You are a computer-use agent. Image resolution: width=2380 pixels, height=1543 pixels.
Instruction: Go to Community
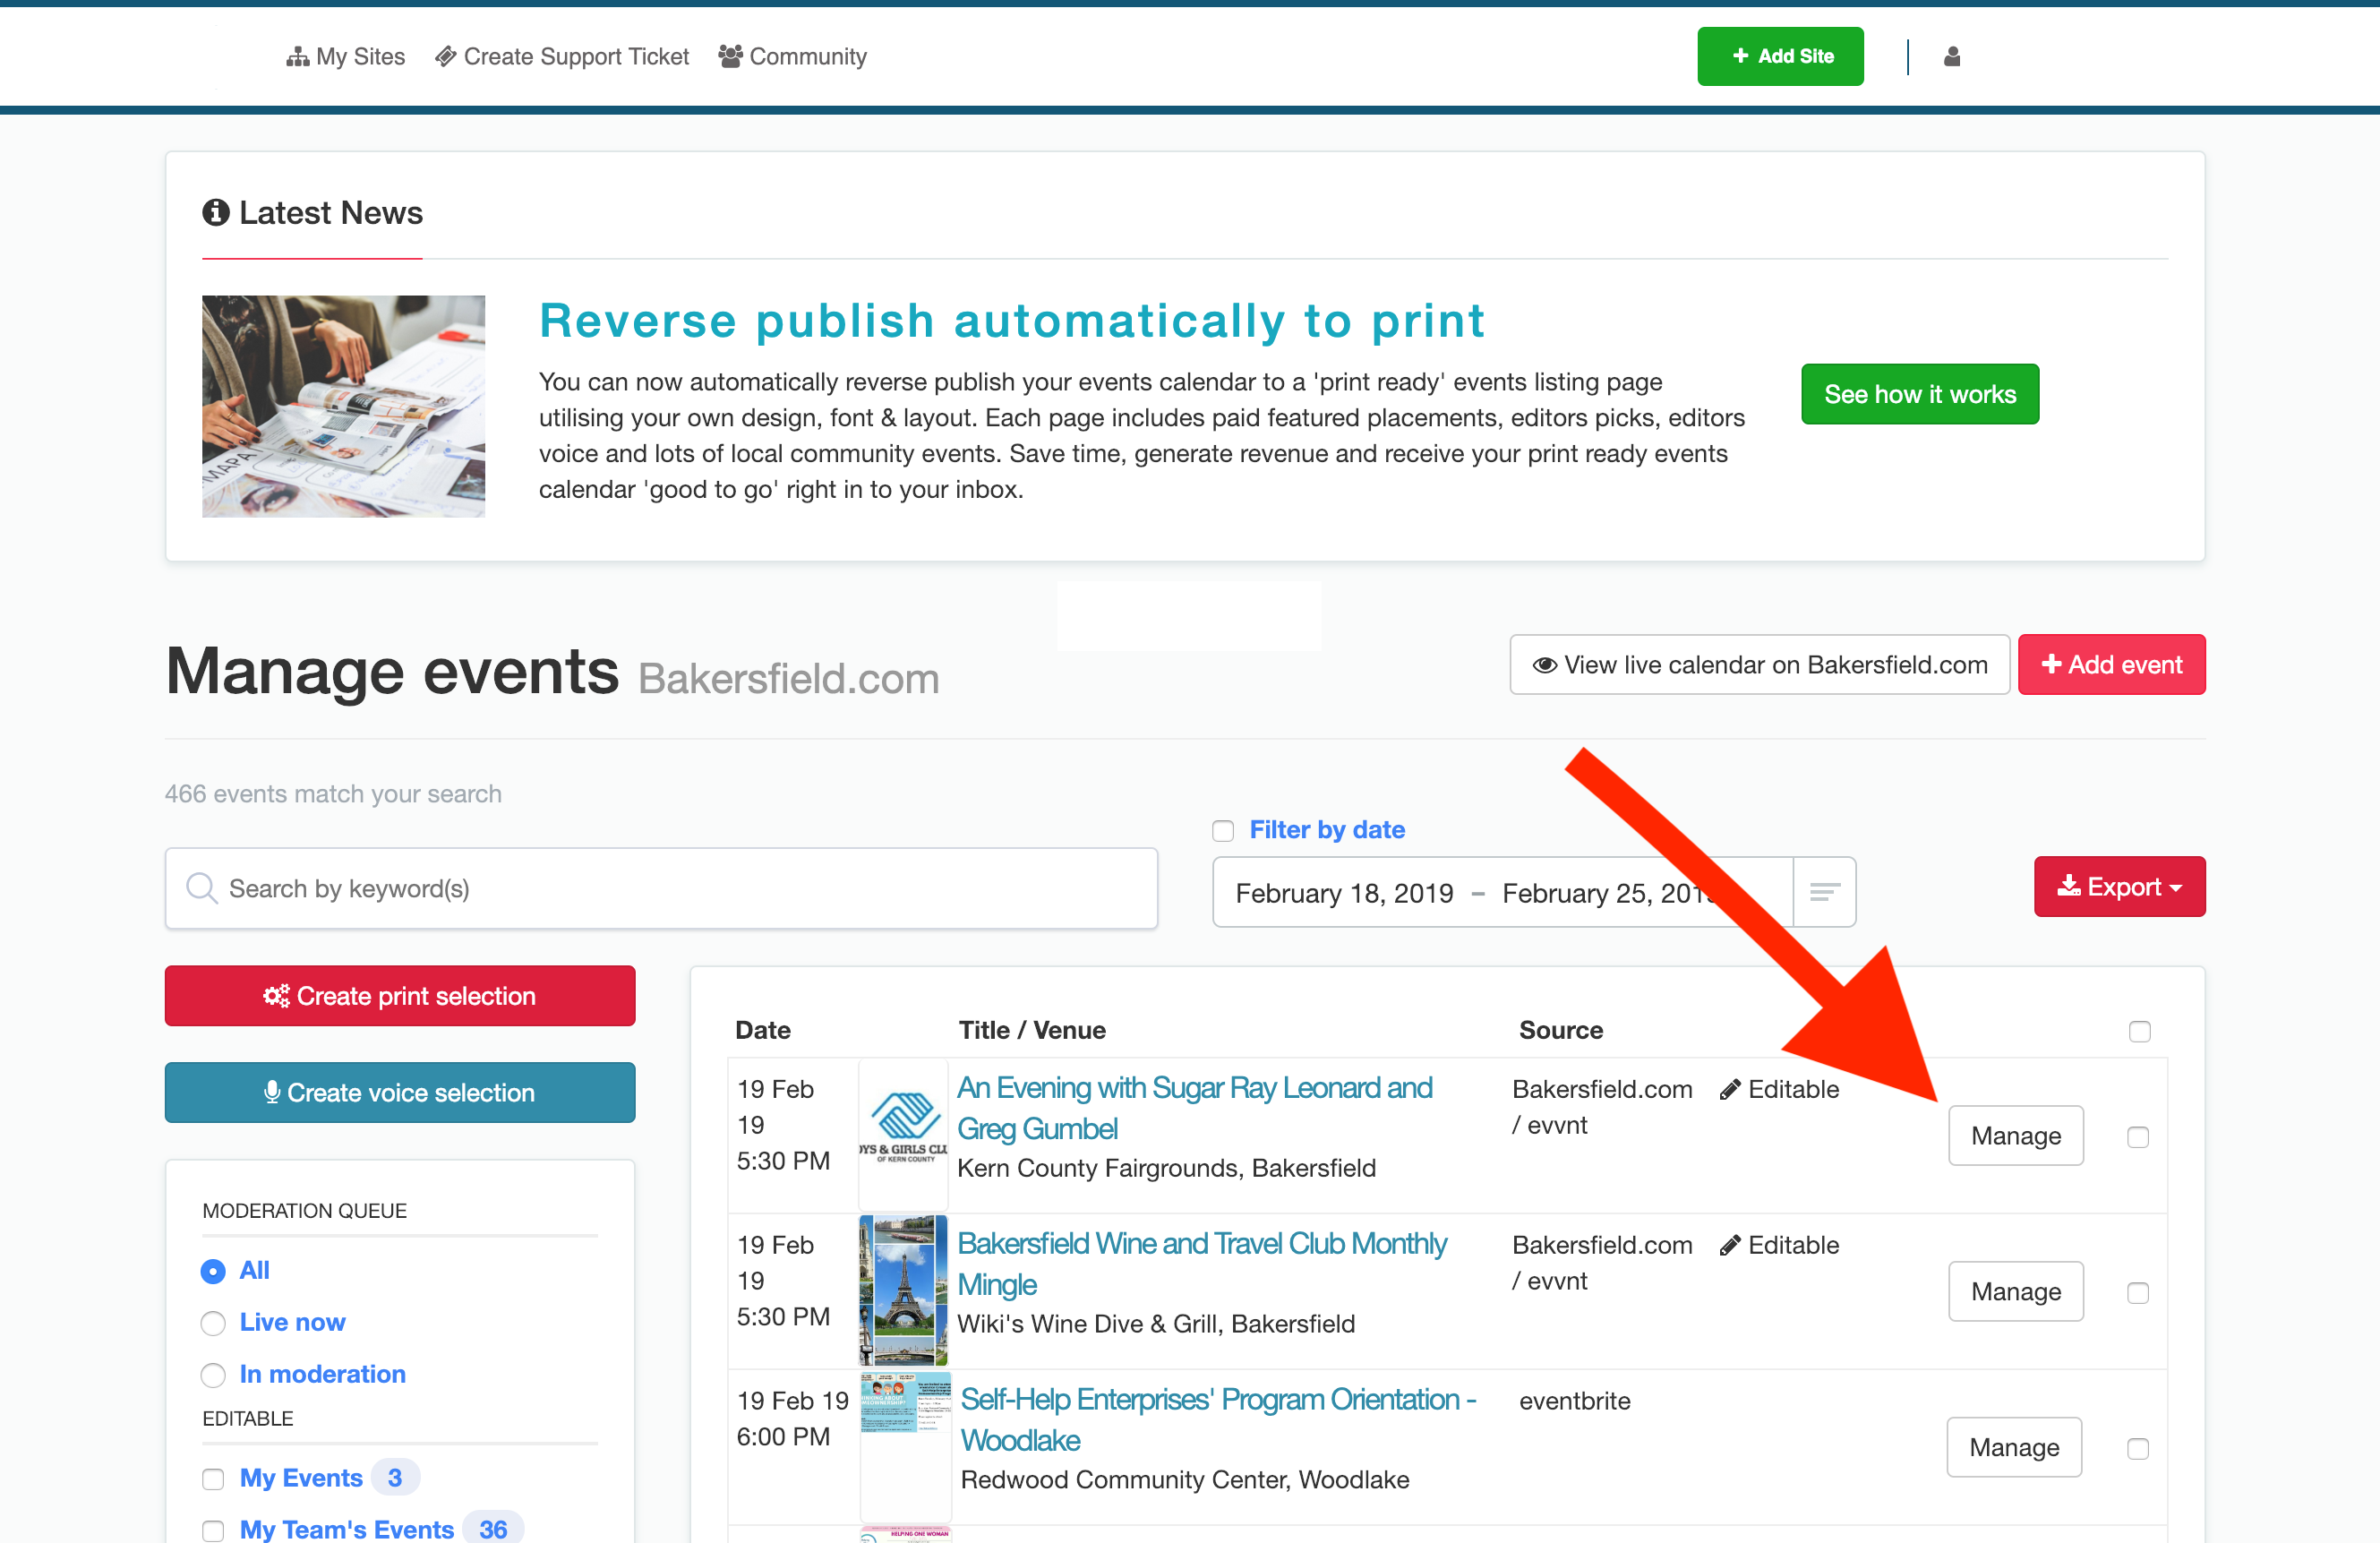click(x=793, y=57)
